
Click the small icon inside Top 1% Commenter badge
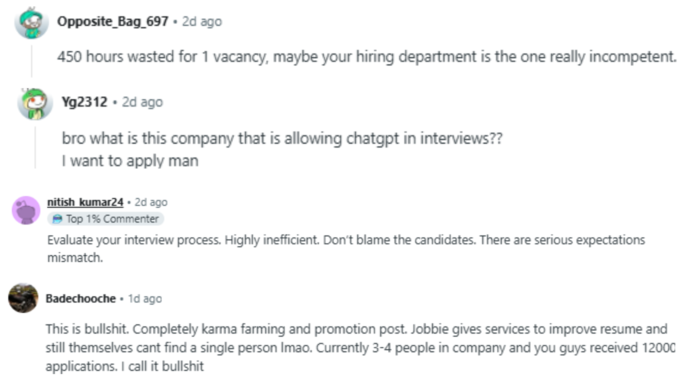pos(57,219)
